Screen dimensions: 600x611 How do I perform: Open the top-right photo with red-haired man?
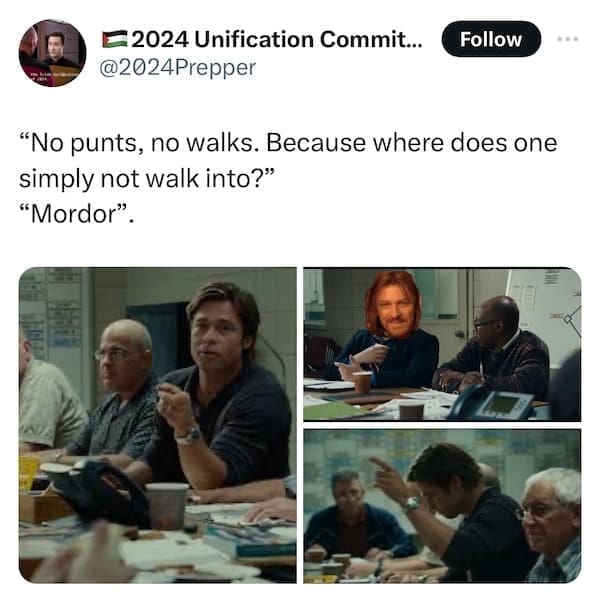[x=442, y=344]
